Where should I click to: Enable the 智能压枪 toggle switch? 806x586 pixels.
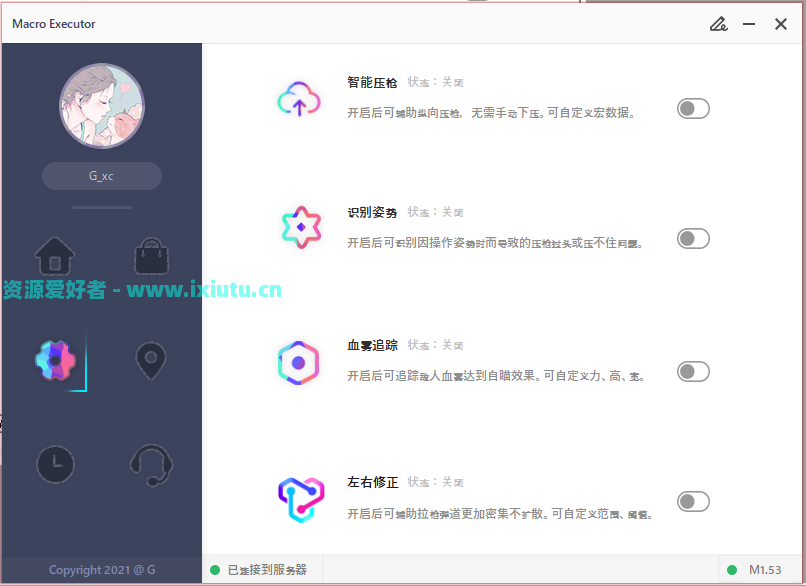(x=693, y=108)
